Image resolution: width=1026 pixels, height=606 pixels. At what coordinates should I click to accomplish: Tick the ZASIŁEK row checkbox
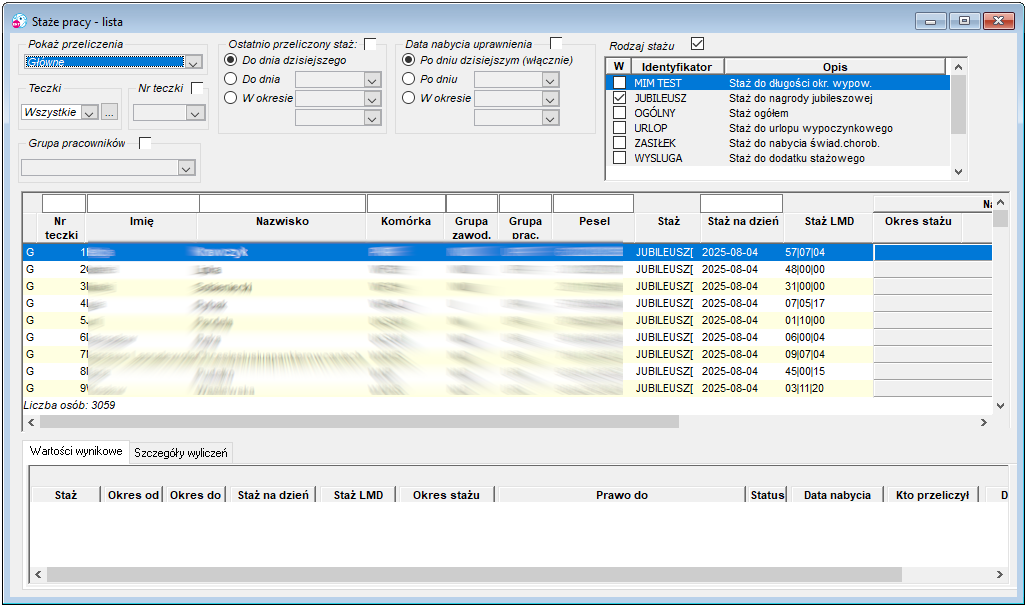[x=619, y=143]
